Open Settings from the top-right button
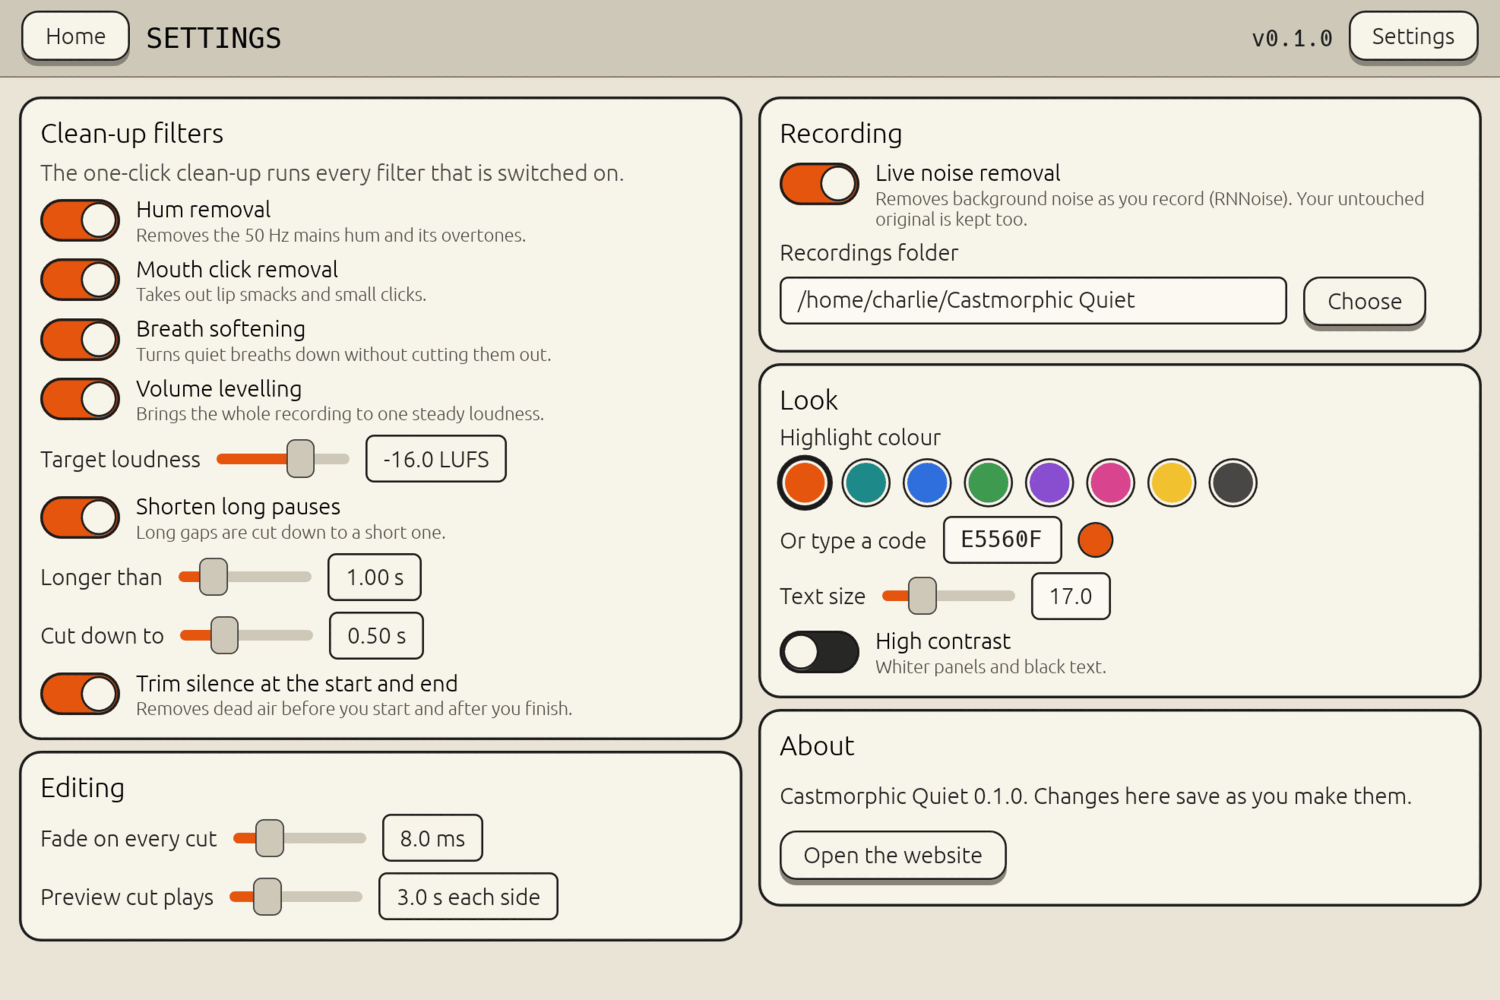The width and height of the screenshot is (1500, 1000). tap(1413, 37)
